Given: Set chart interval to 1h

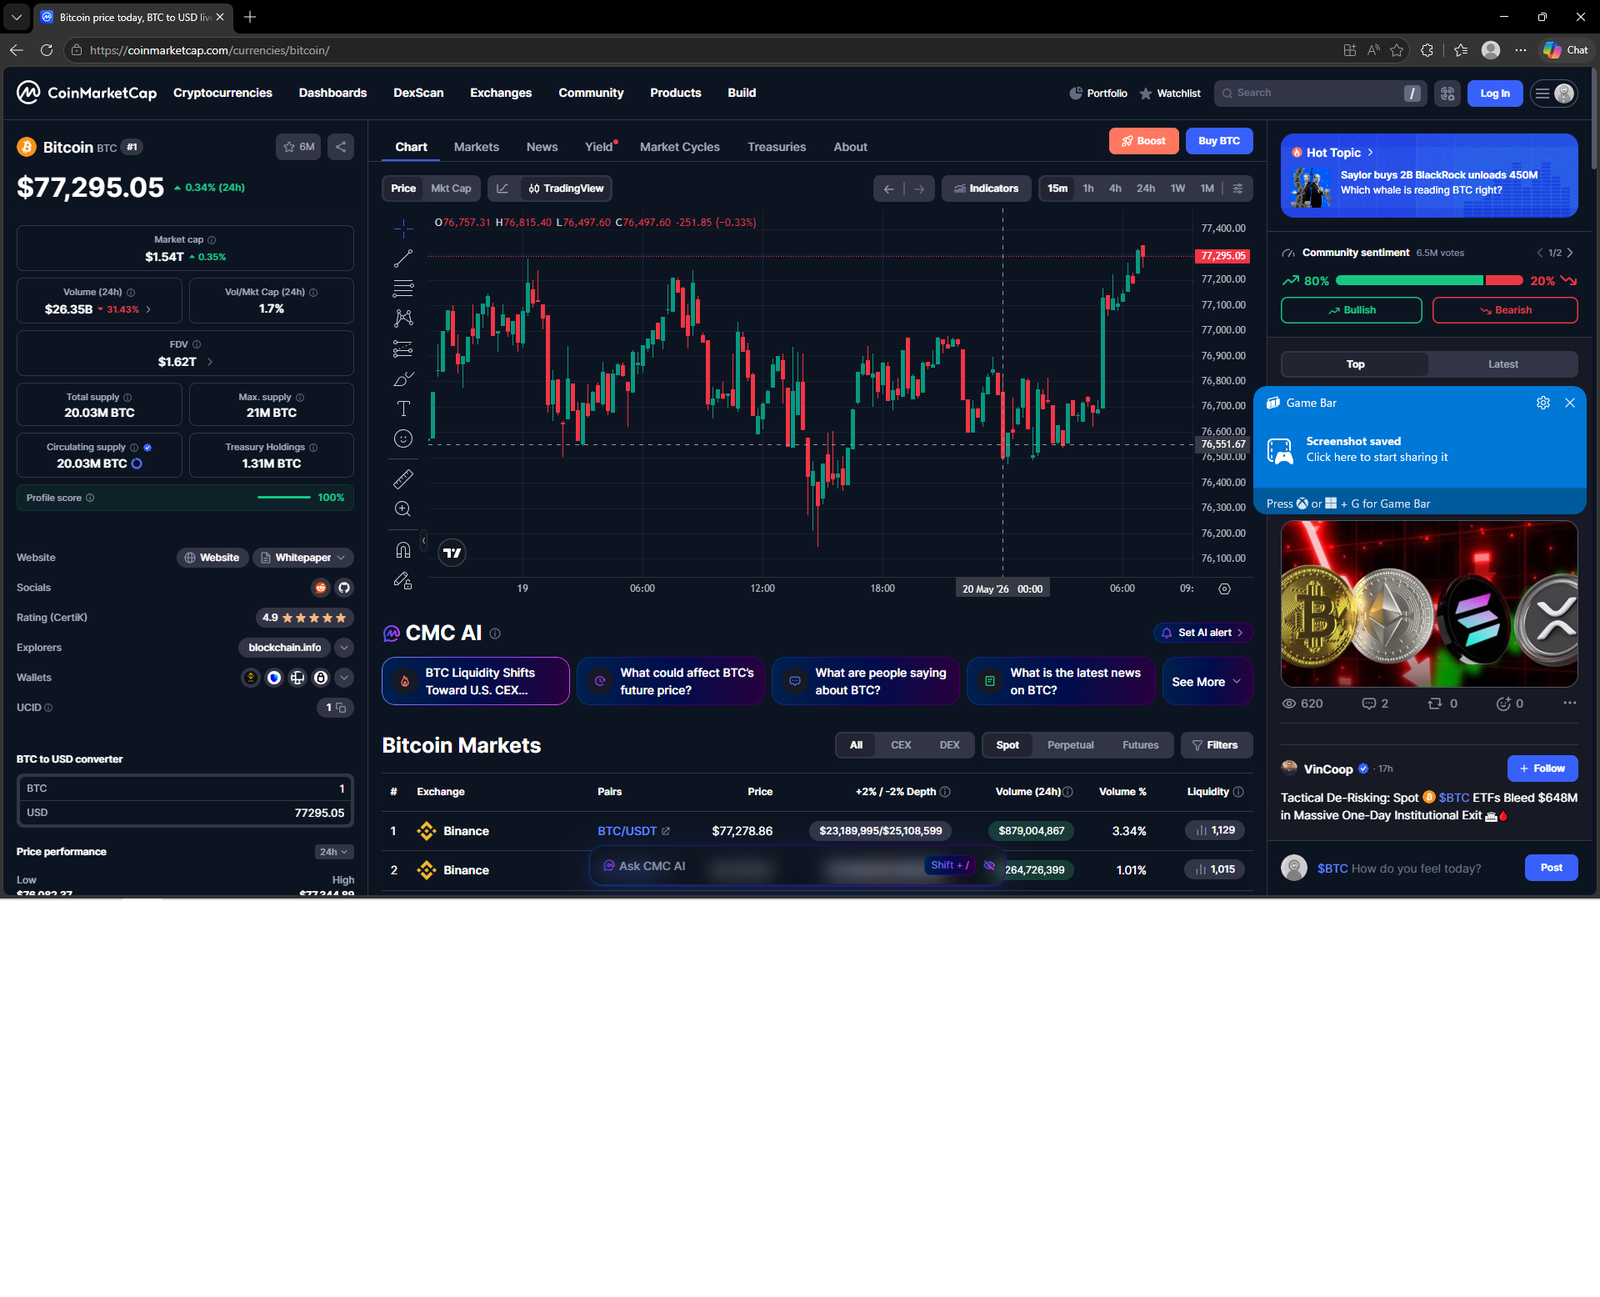Looking at the screenshot, I should tap(1088, 188).
